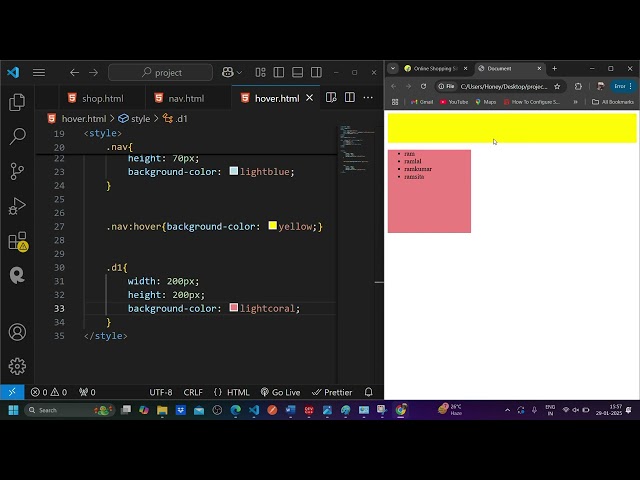Click the remote window status bar button

pos(12,392)
